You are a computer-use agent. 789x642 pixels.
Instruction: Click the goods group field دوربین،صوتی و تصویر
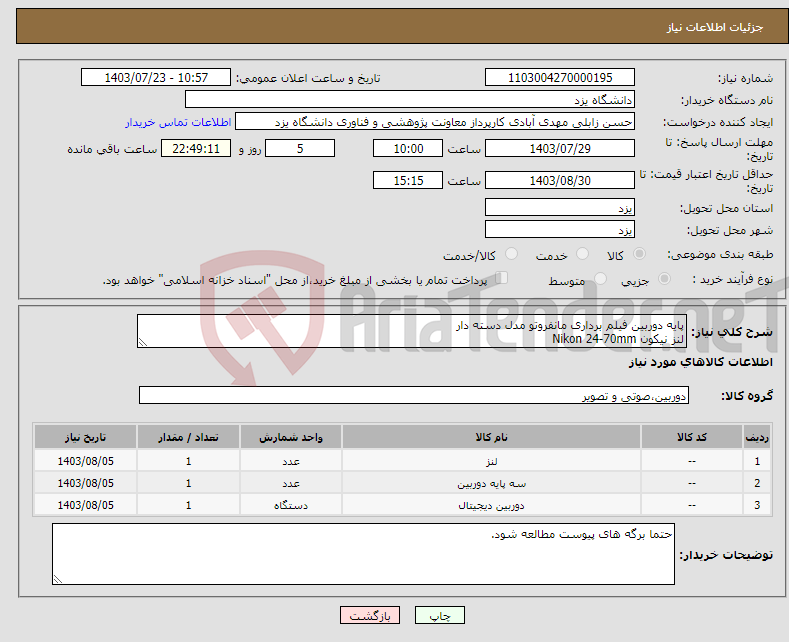[x=414, y=395]
